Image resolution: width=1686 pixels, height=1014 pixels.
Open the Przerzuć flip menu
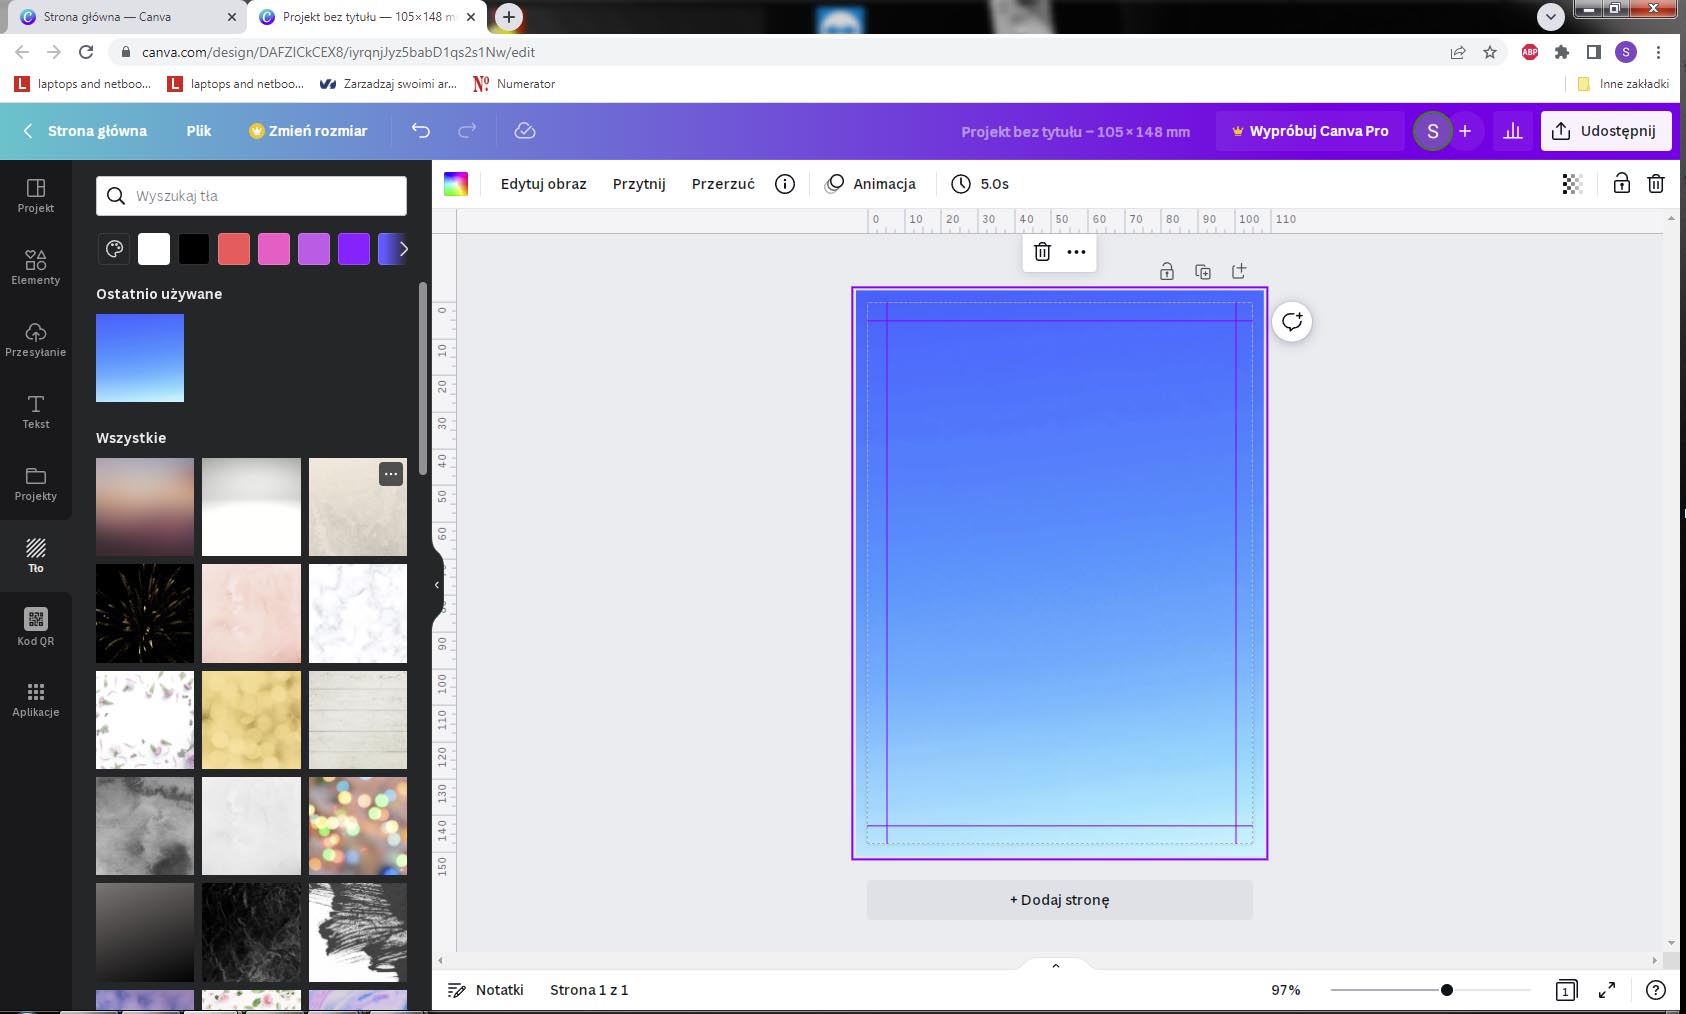tap(723, 184)
